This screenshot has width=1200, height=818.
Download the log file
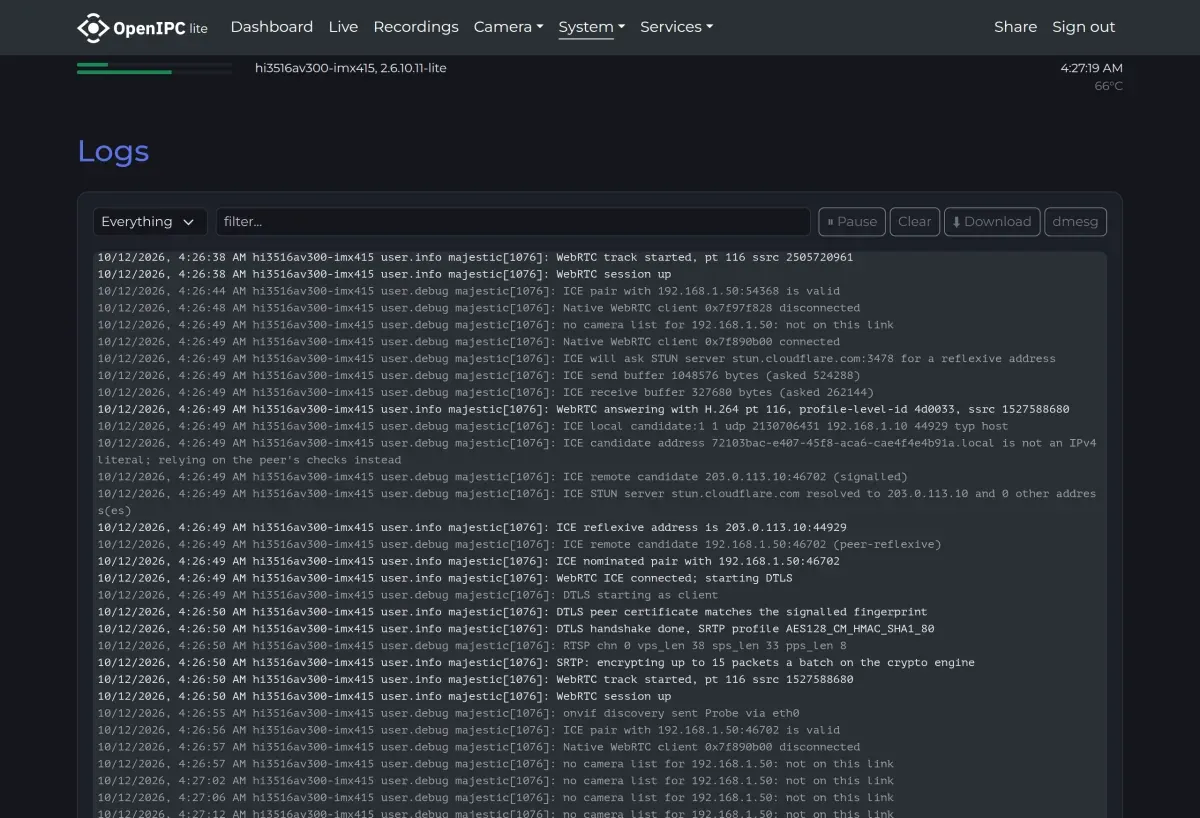(992, 222)
